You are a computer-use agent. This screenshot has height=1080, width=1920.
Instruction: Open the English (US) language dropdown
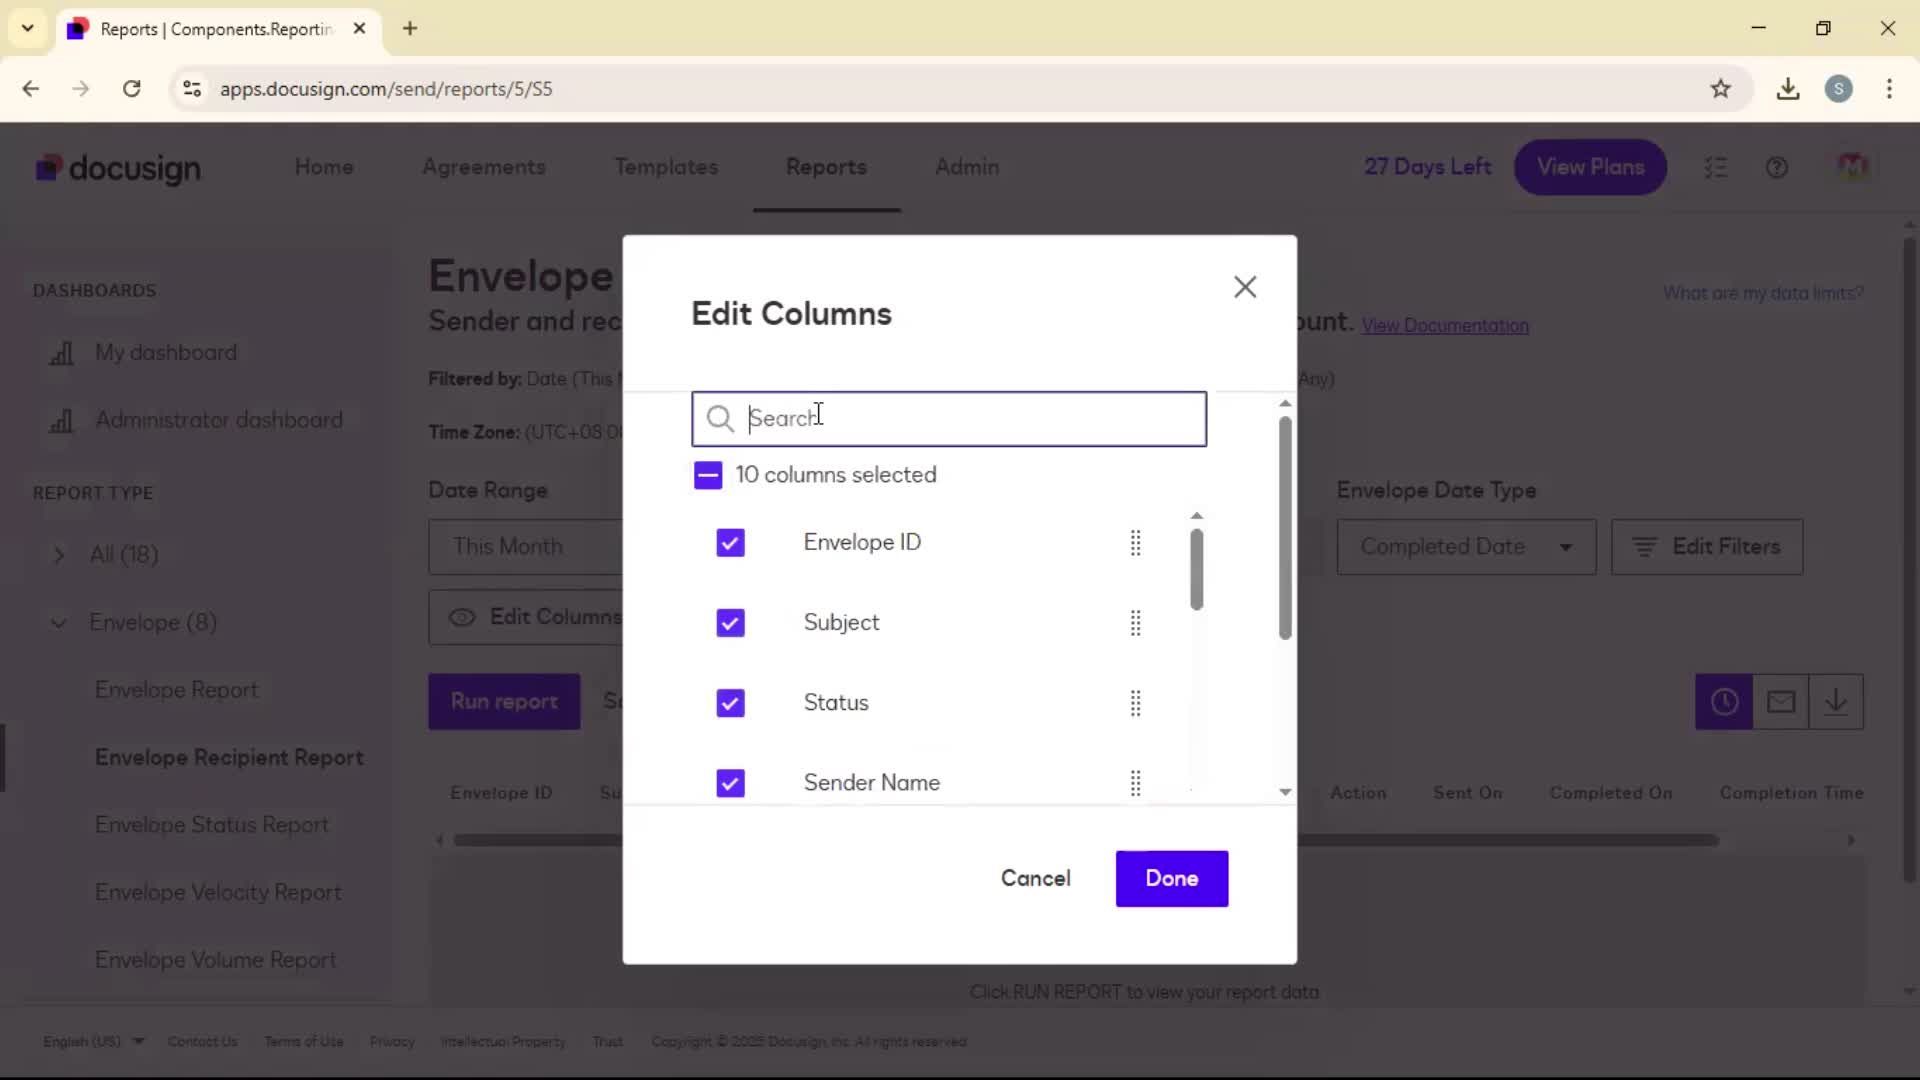click(x=94, y=1041)
